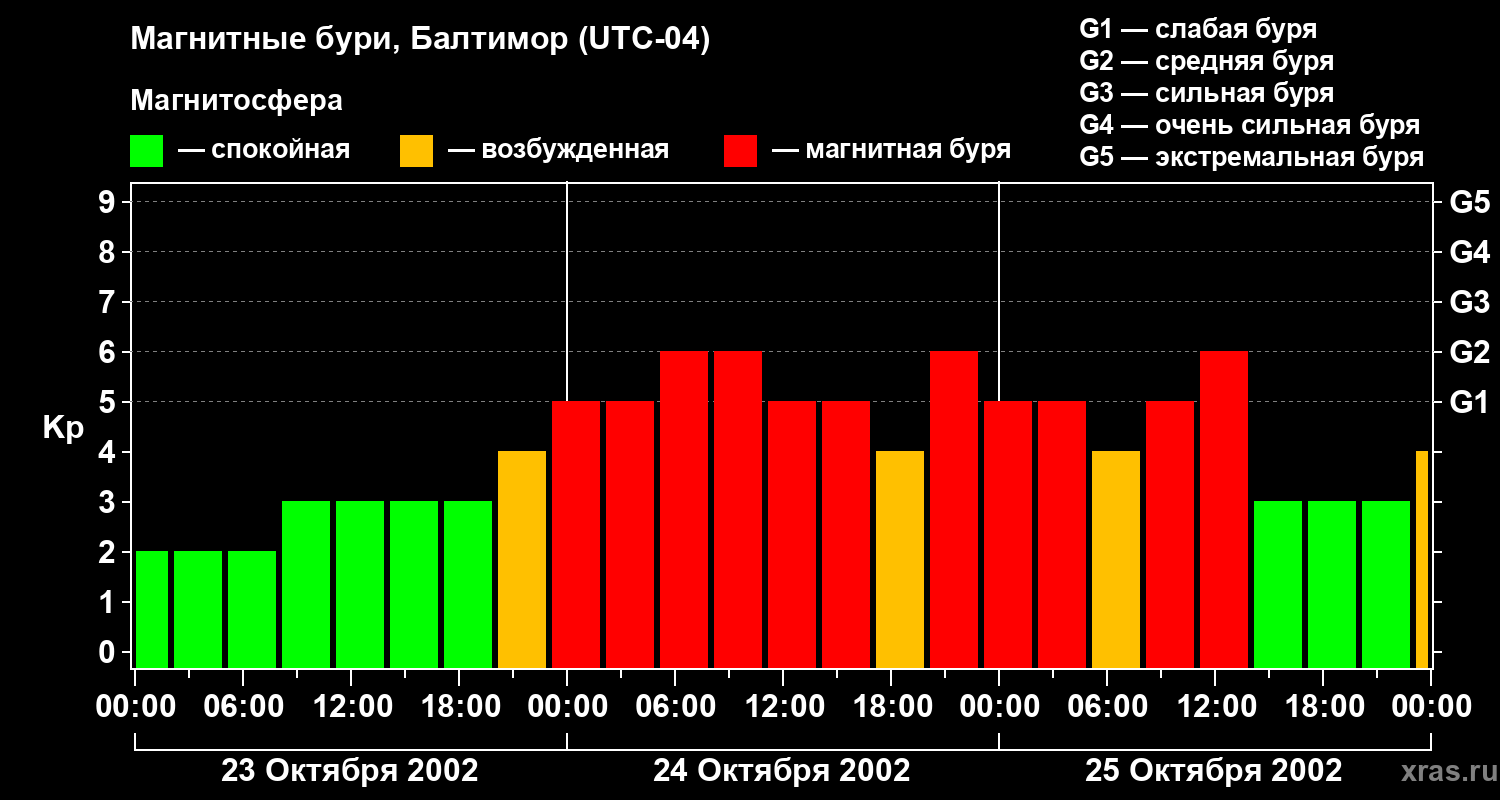
Task: Click the «25 Октября 2002» date label
Action: pos(1214,771)
